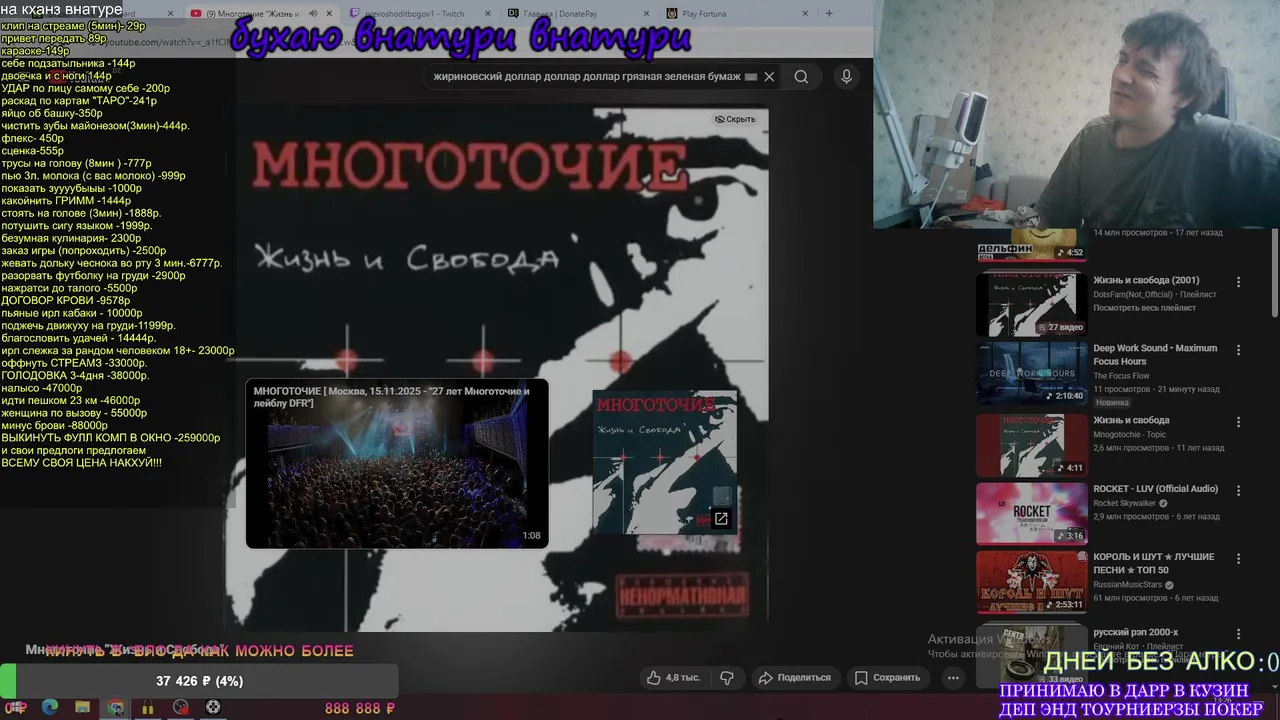
Task: Open Король и Шут best songs thumbnail
Action: [1031, 582]
